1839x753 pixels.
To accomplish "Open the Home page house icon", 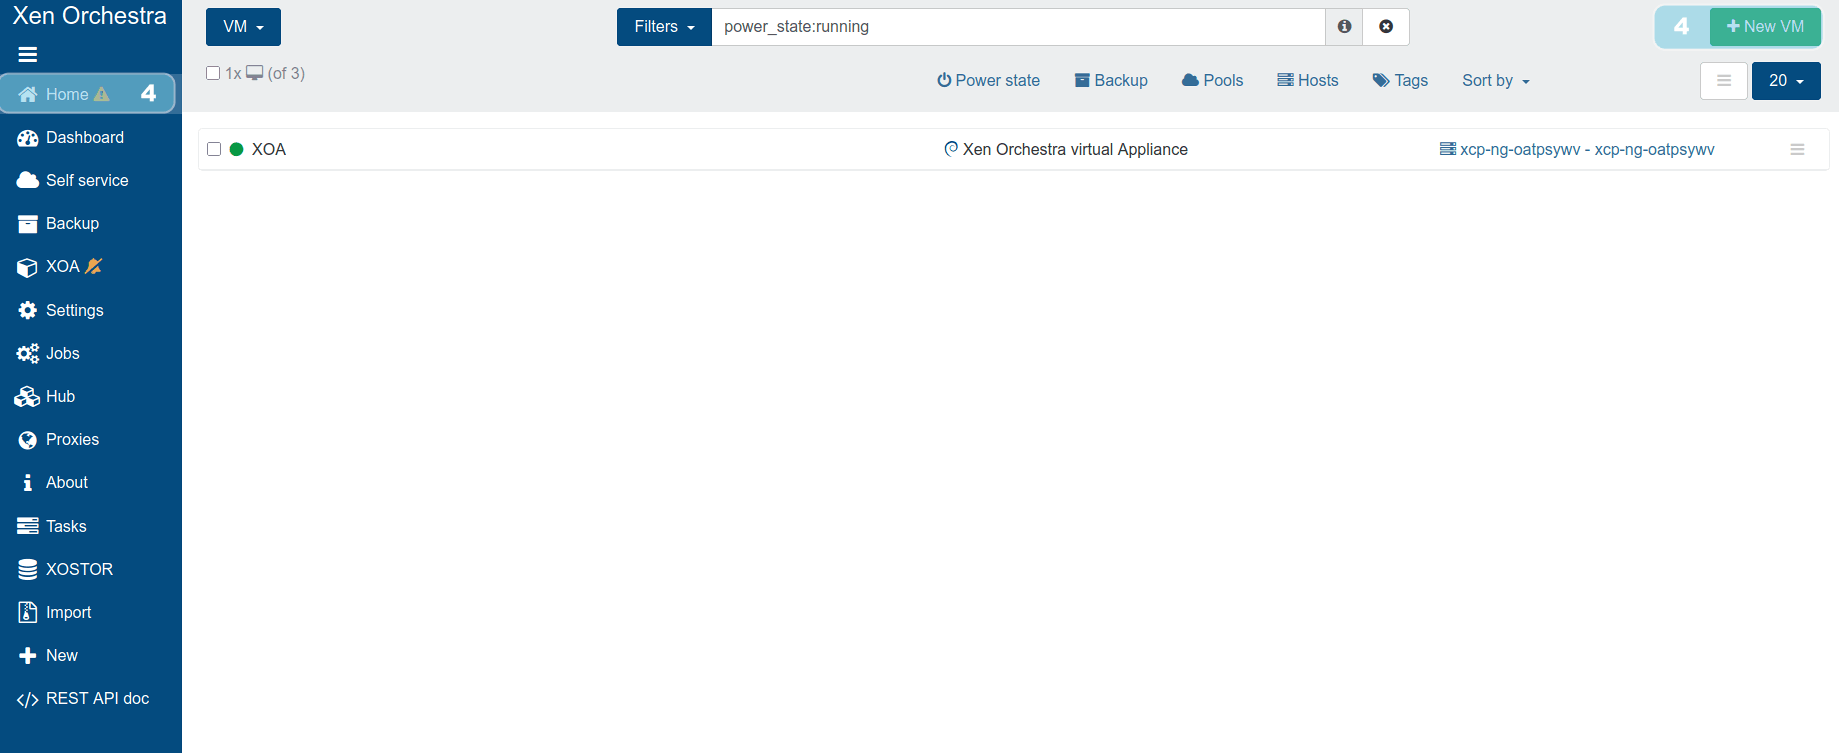I will pos(28,94).
